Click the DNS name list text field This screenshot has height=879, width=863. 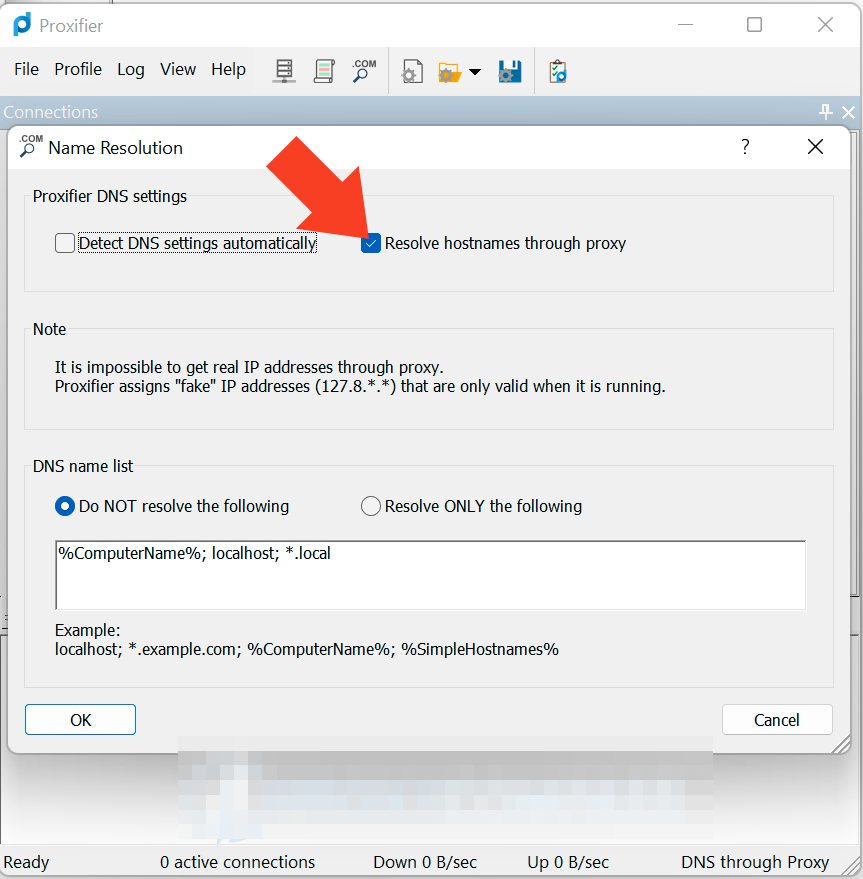pos(430,575)
